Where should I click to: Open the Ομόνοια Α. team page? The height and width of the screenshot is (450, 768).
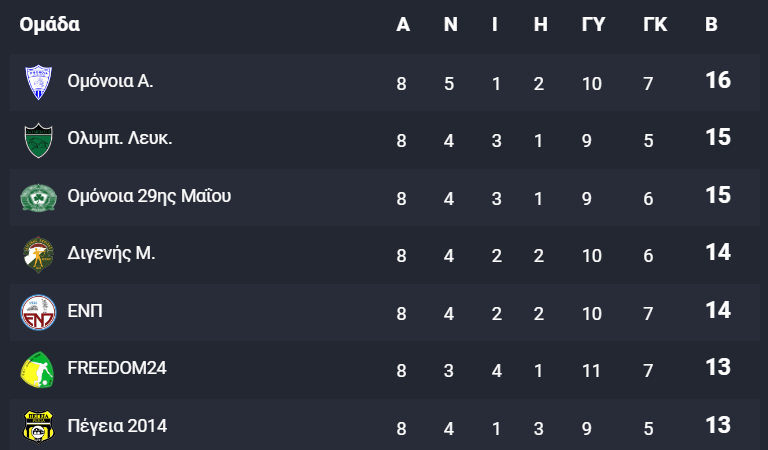point(110,81)
